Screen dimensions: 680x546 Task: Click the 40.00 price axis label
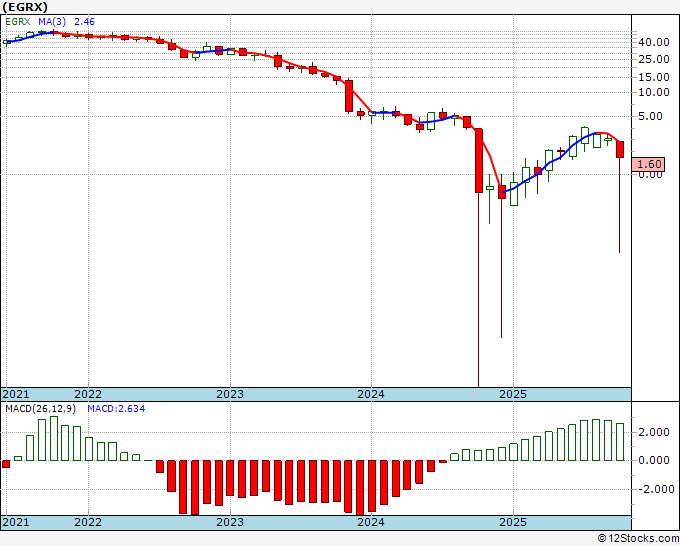(654, 43)
